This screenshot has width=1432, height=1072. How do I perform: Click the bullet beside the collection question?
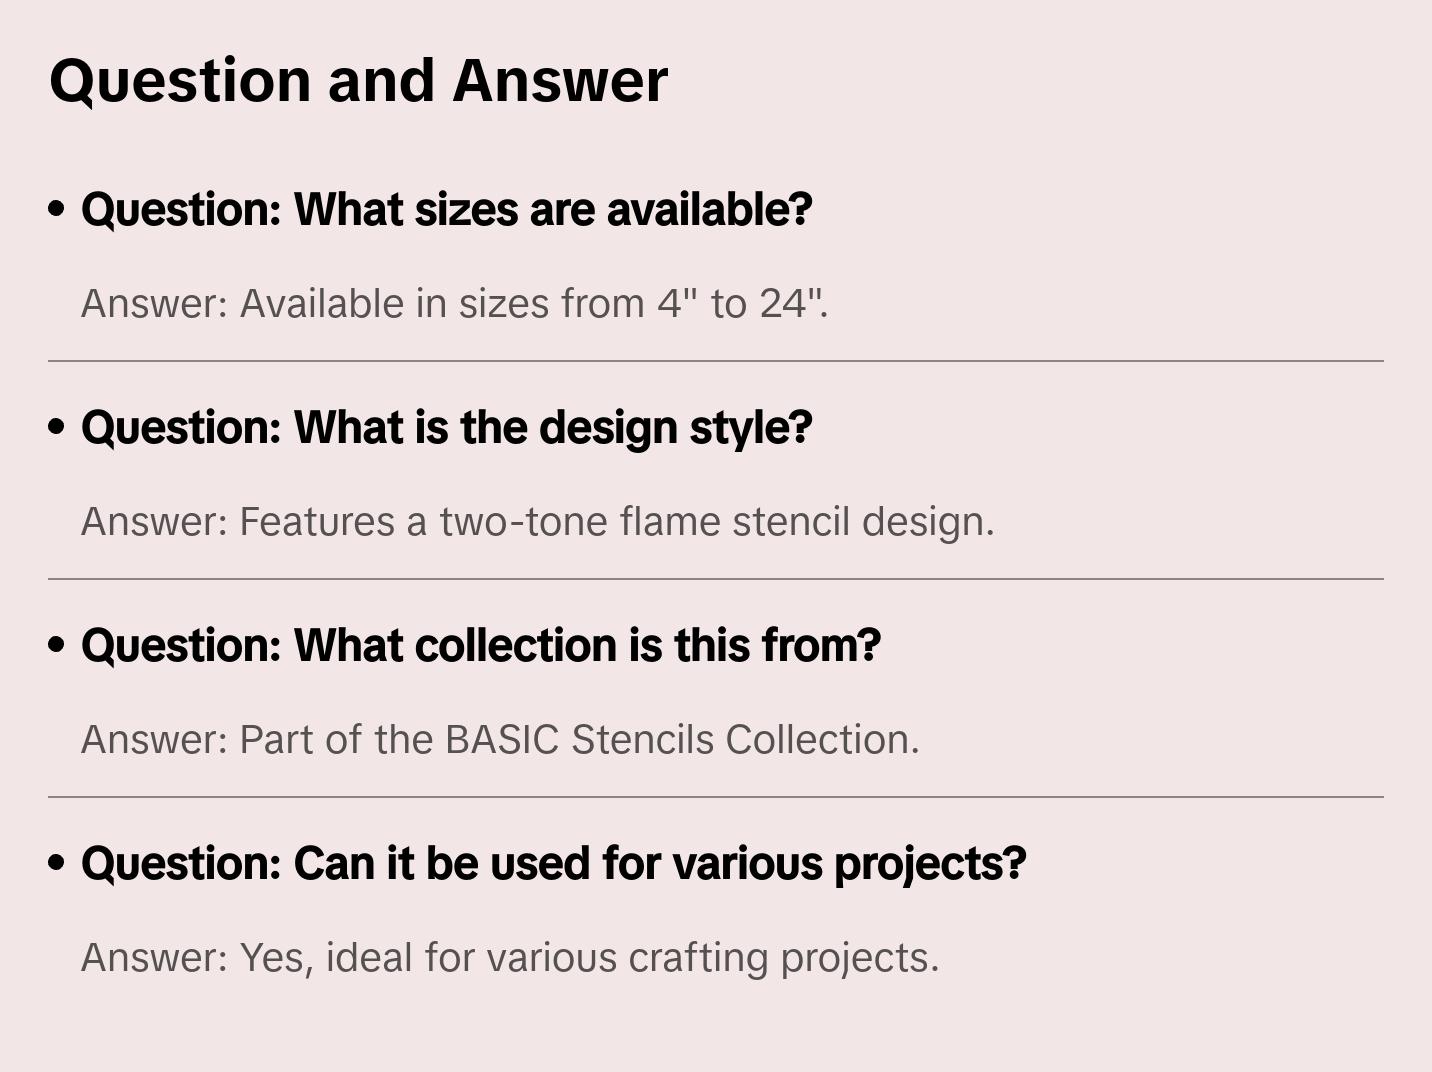point(57,646)
